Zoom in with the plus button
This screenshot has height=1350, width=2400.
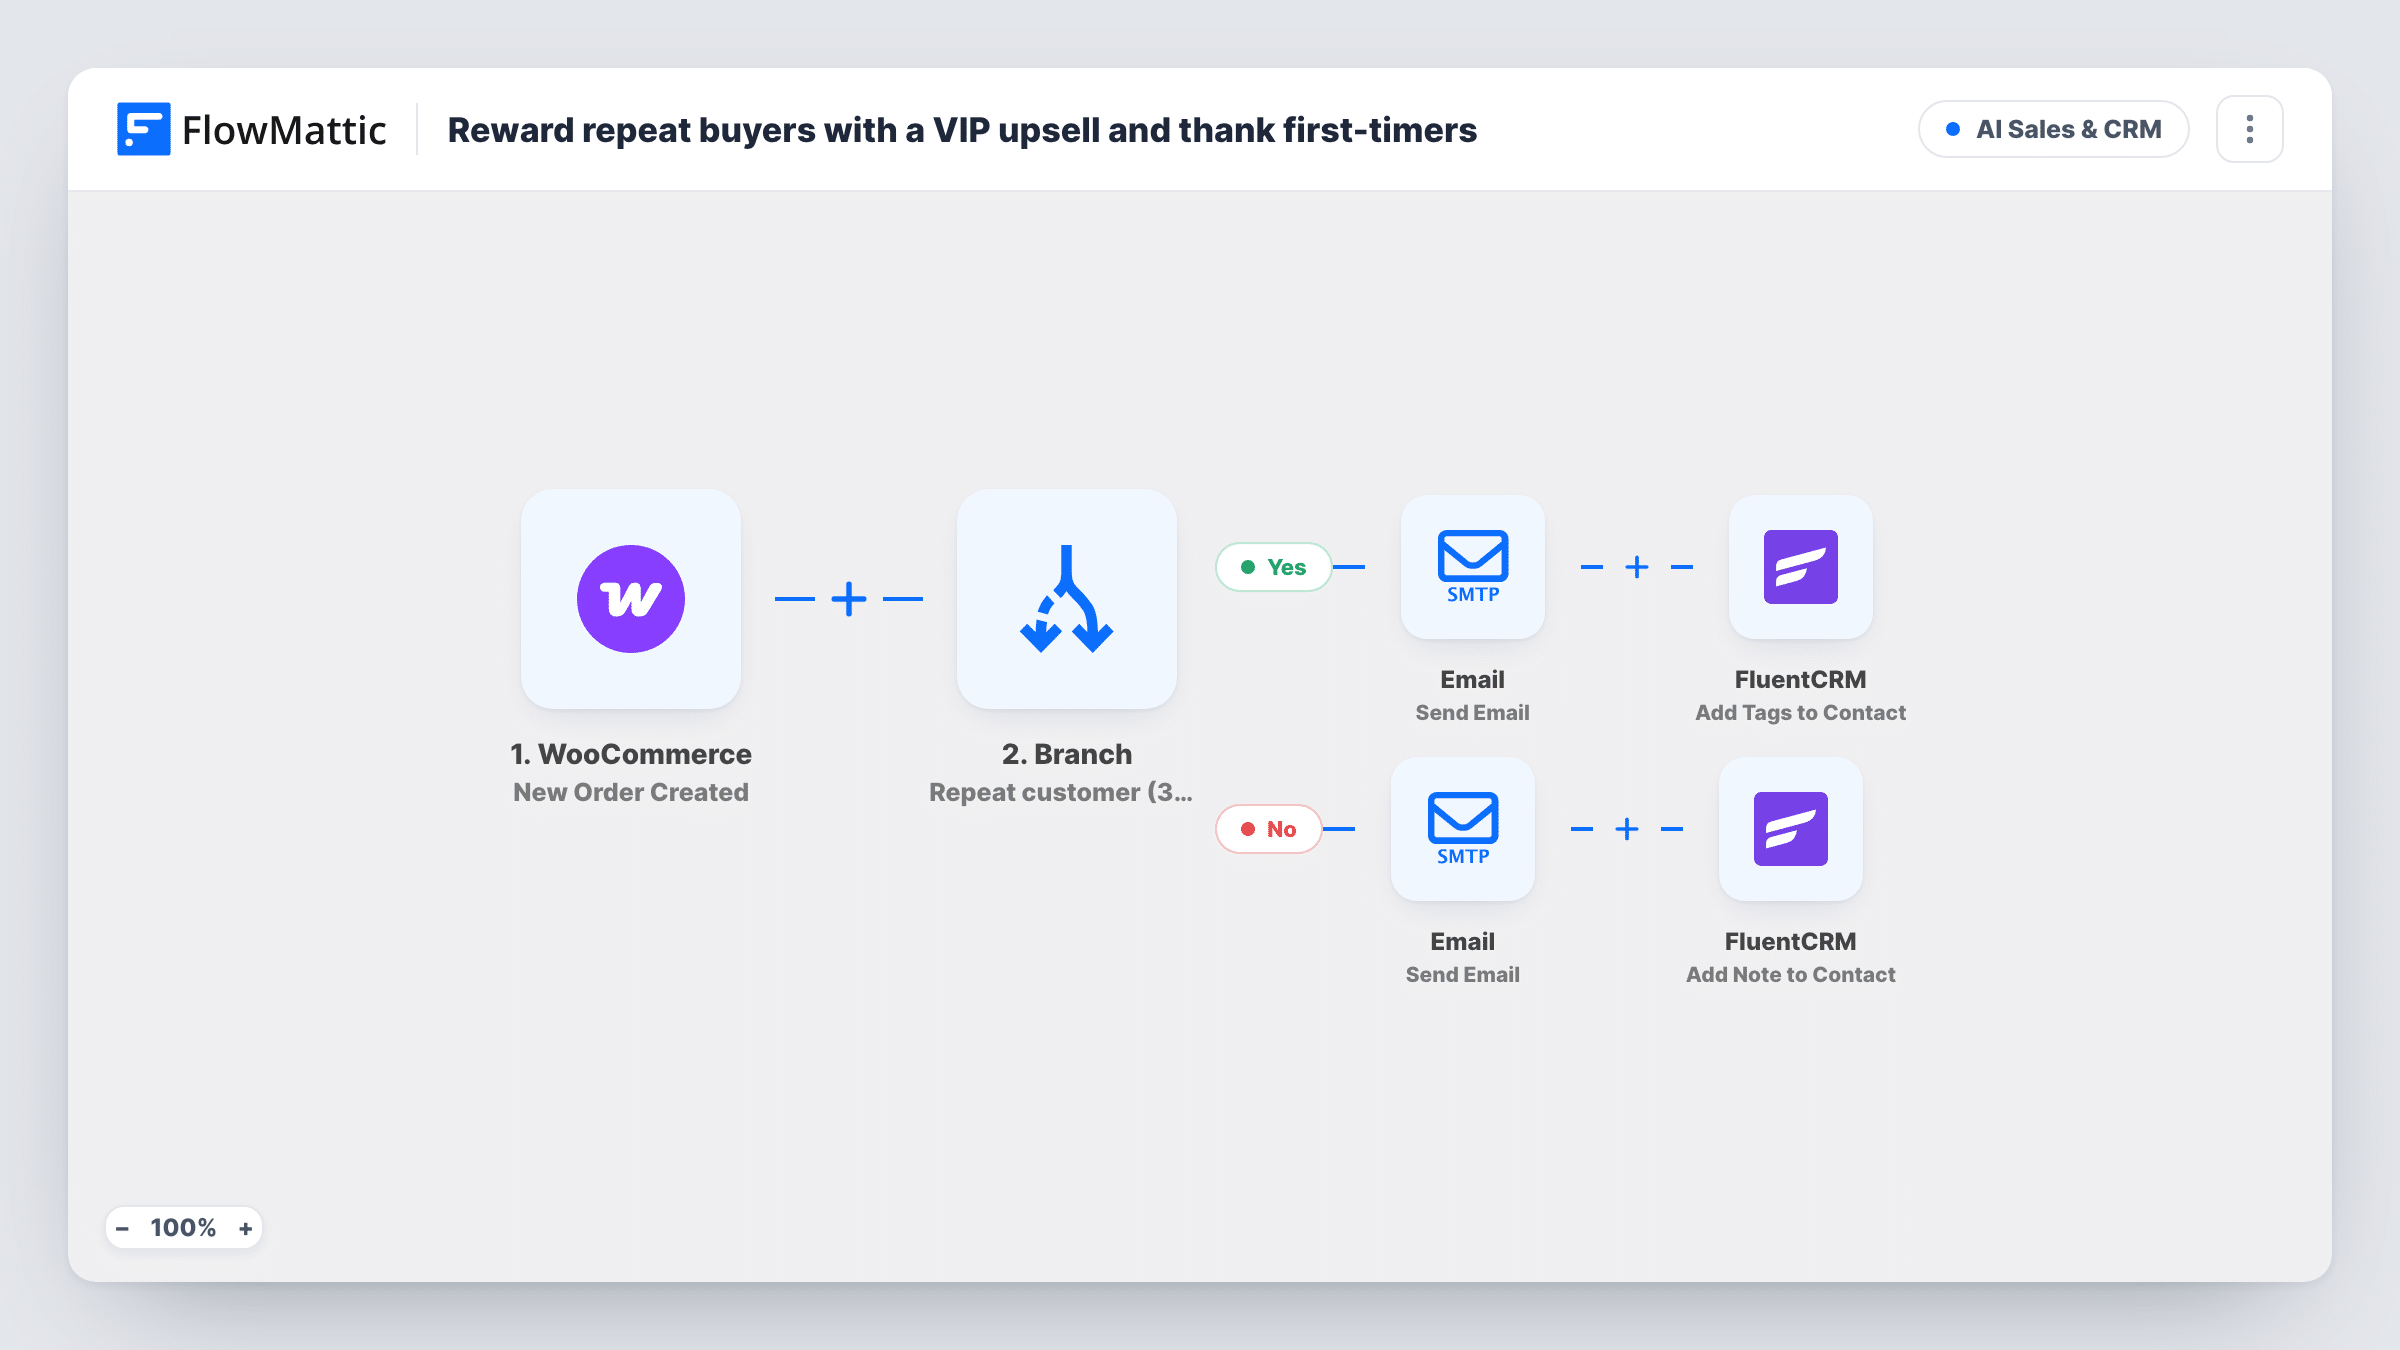[245, 1228]
